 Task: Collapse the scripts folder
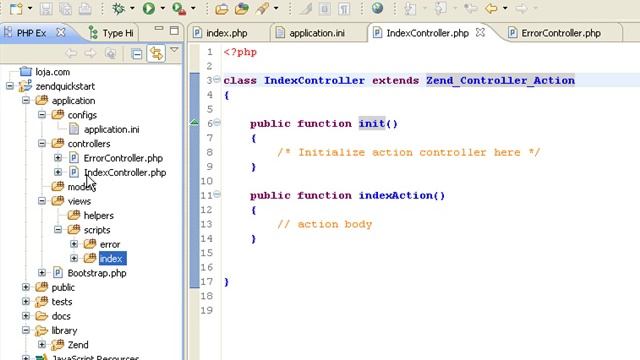(x=58, y=229)
